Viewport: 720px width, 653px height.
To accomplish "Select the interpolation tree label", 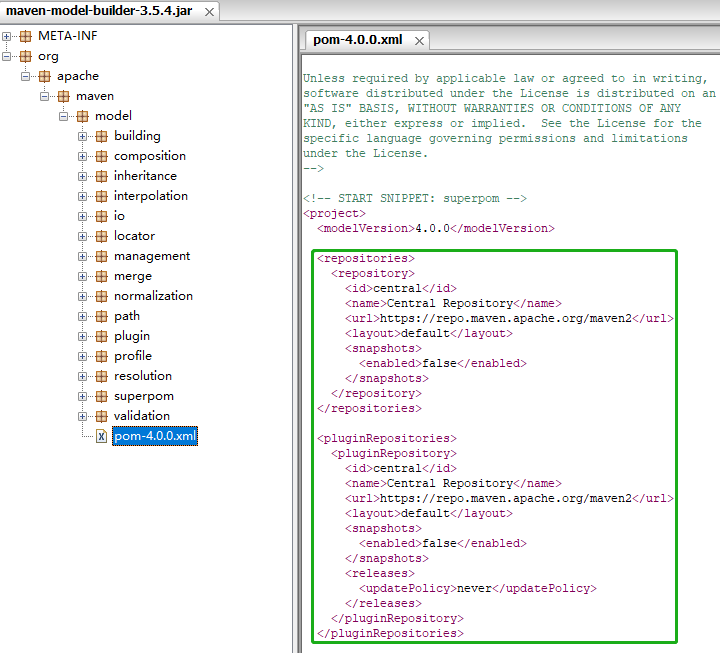I will (x=151, y=196).
